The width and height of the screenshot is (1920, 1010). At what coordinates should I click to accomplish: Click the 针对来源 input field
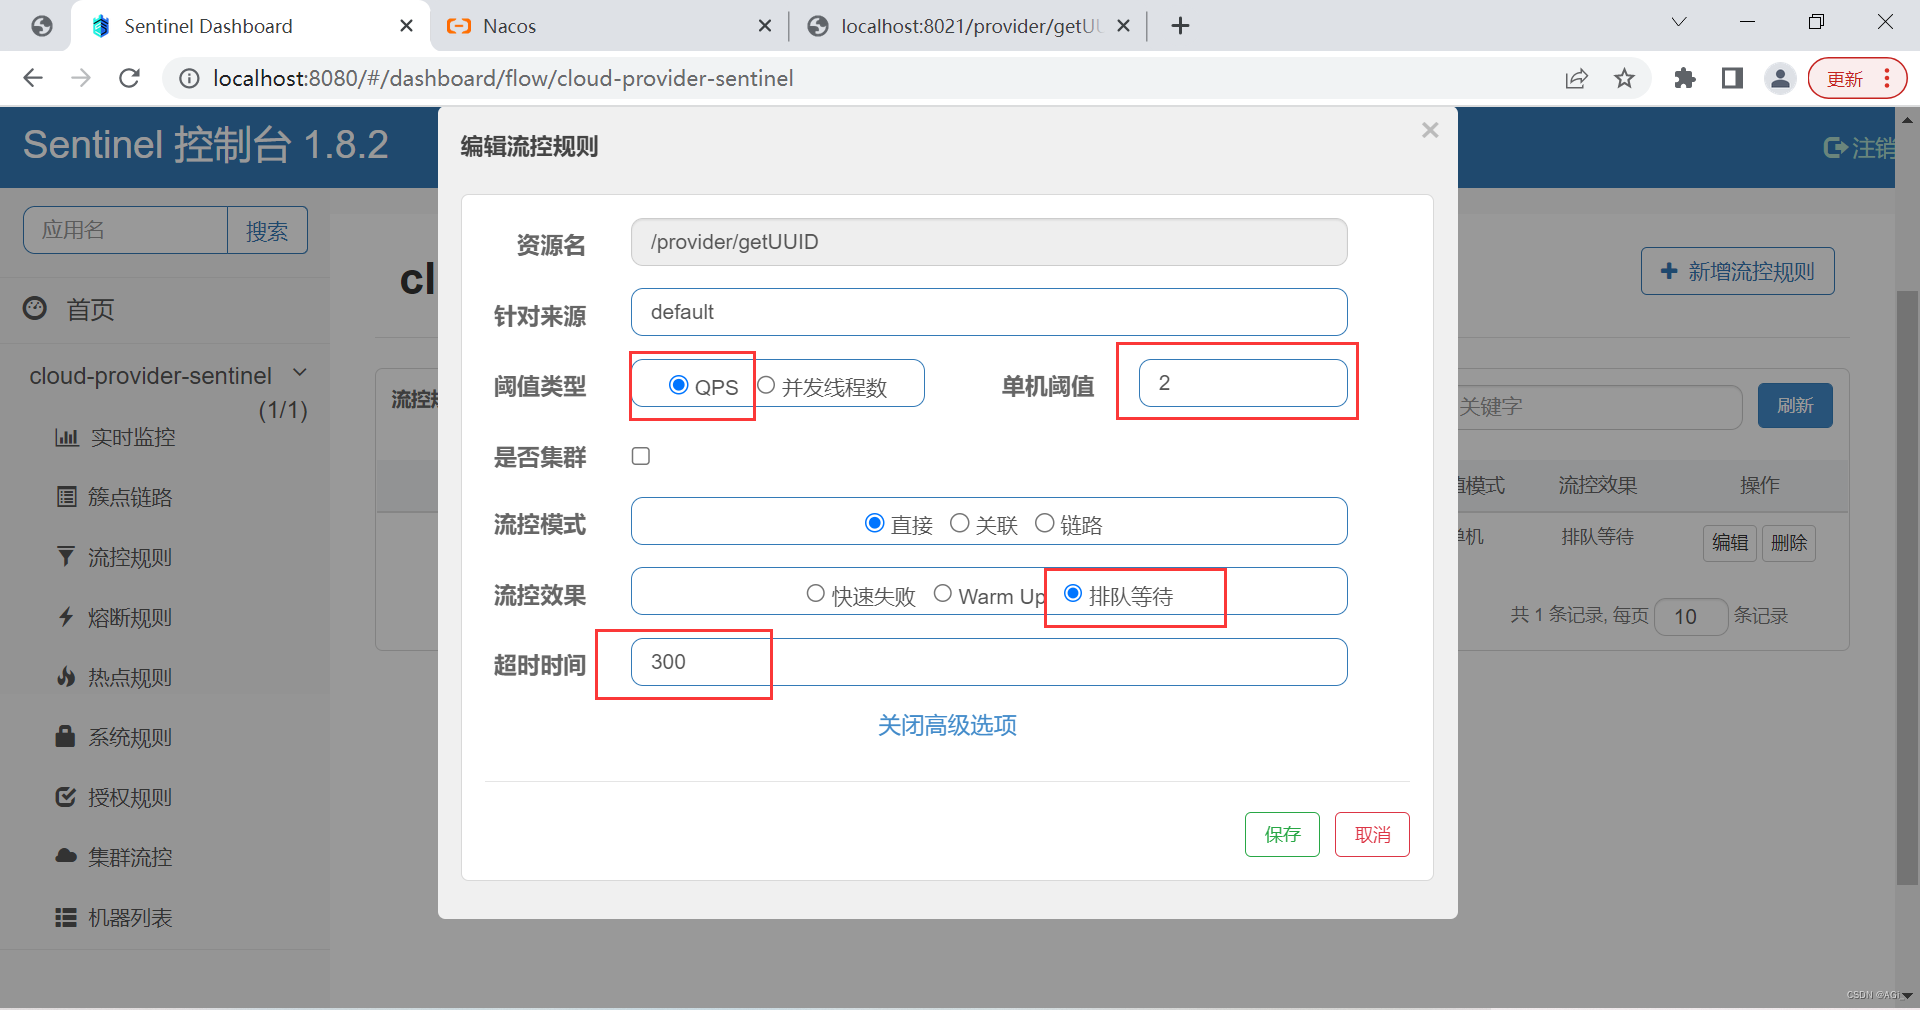pos(989,312)
